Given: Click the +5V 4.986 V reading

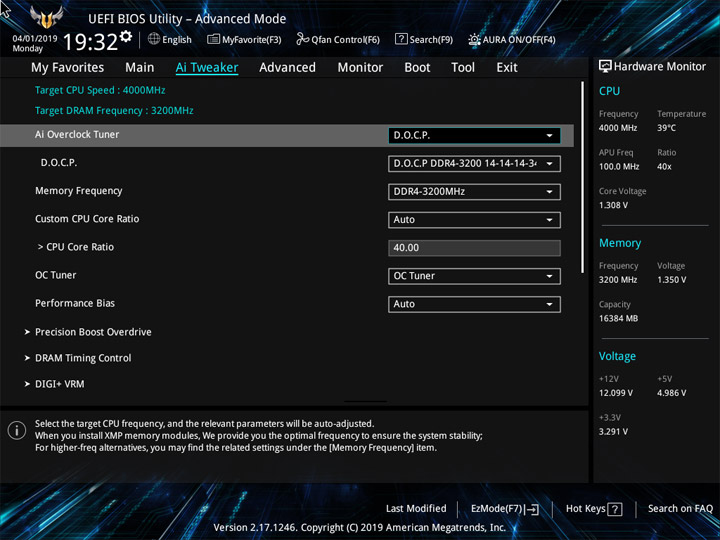Looking at the screenshot, I should (x=671, y=393).
